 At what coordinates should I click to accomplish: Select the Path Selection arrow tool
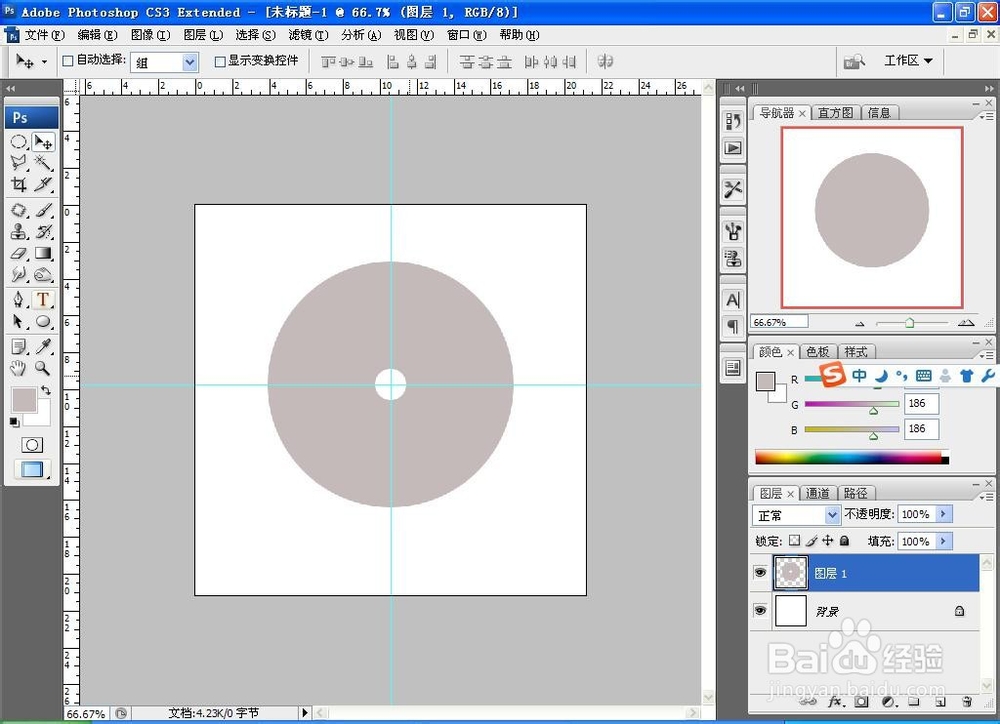pyautogui.click(x=18, y=321)
